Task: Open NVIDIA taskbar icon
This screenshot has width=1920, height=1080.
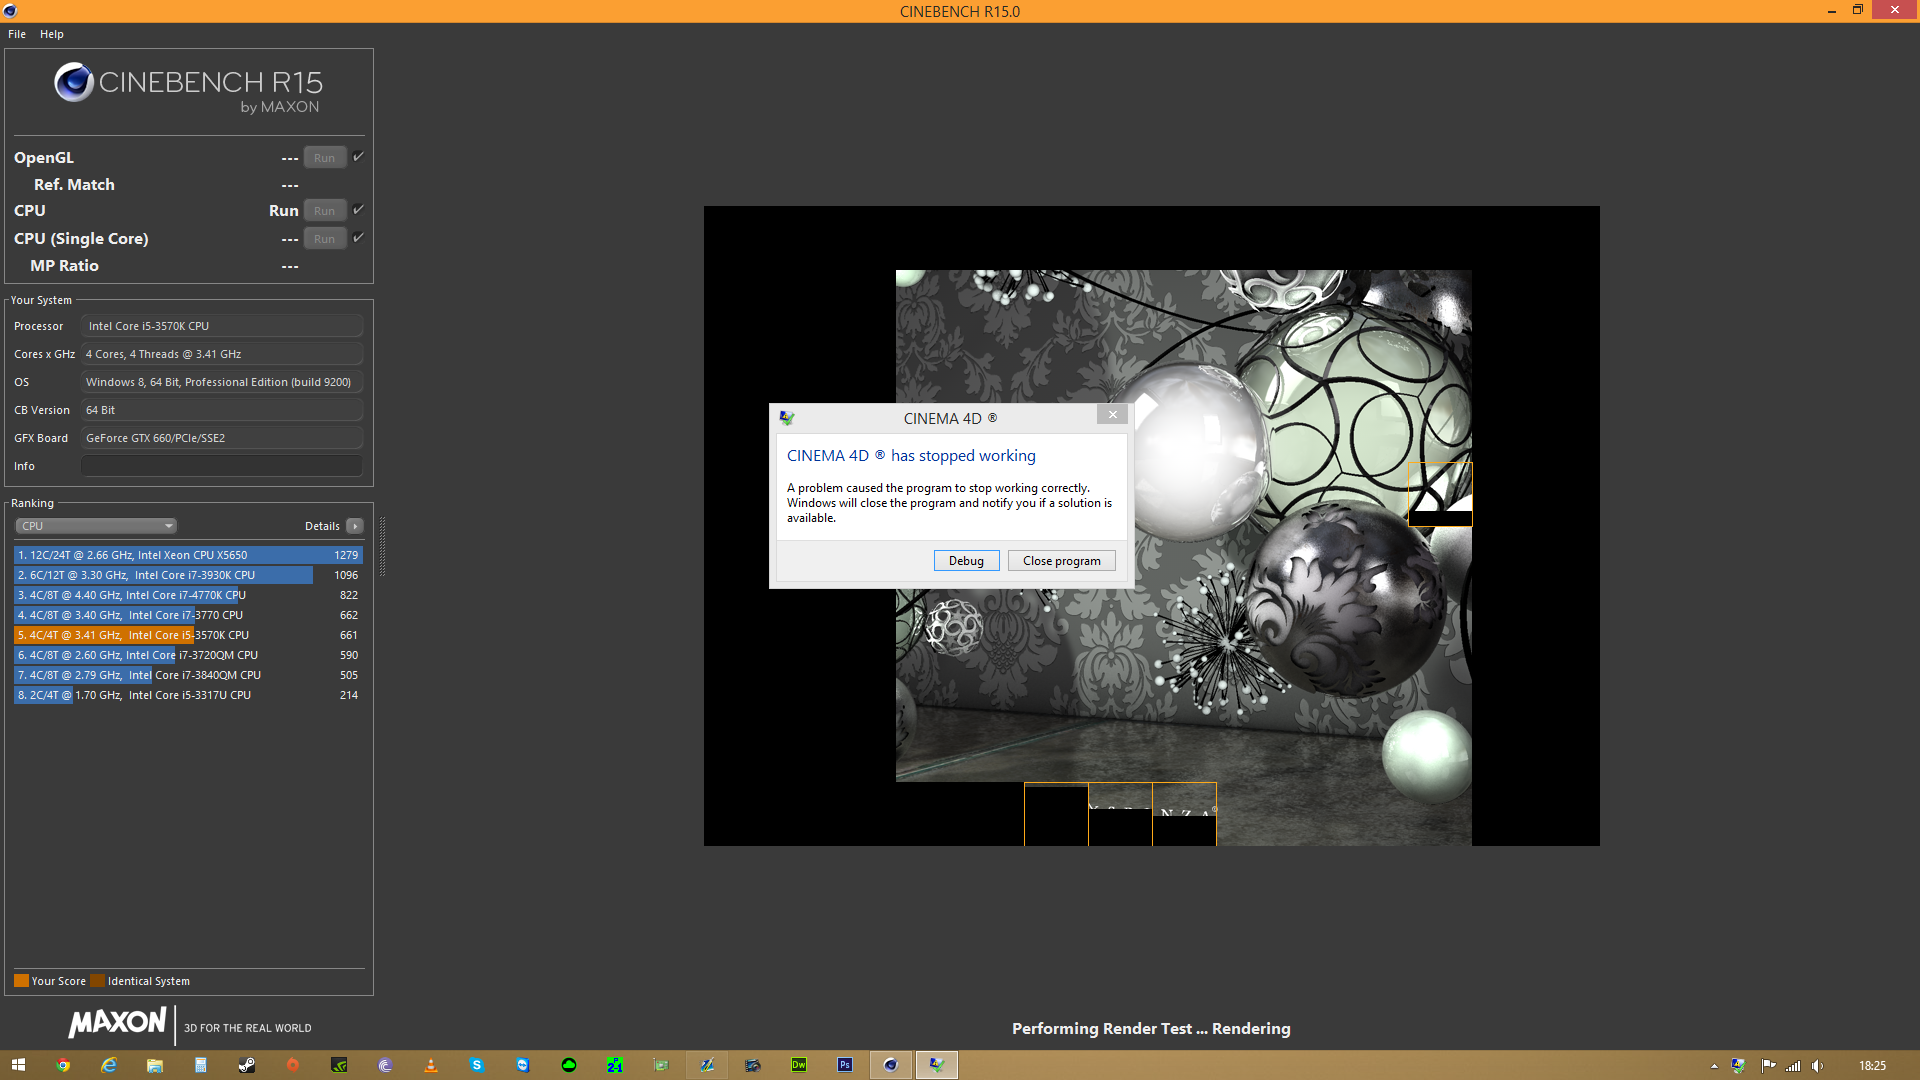Action: (x=339, y=1065)
